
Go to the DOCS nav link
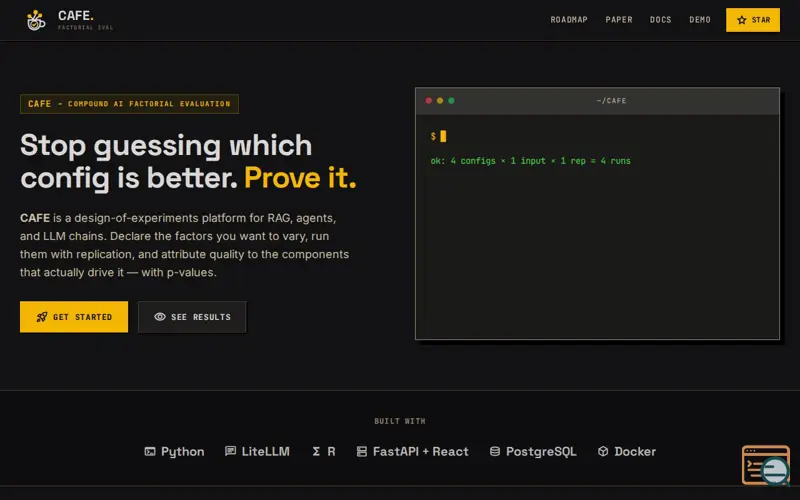click(x=660, y=20)
